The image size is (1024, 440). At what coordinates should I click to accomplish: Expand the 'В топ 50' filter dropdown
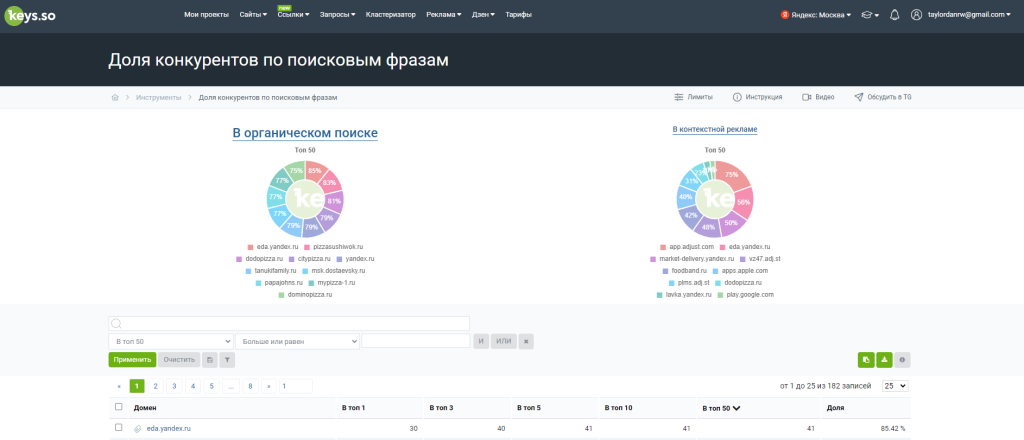click(171, 341)
